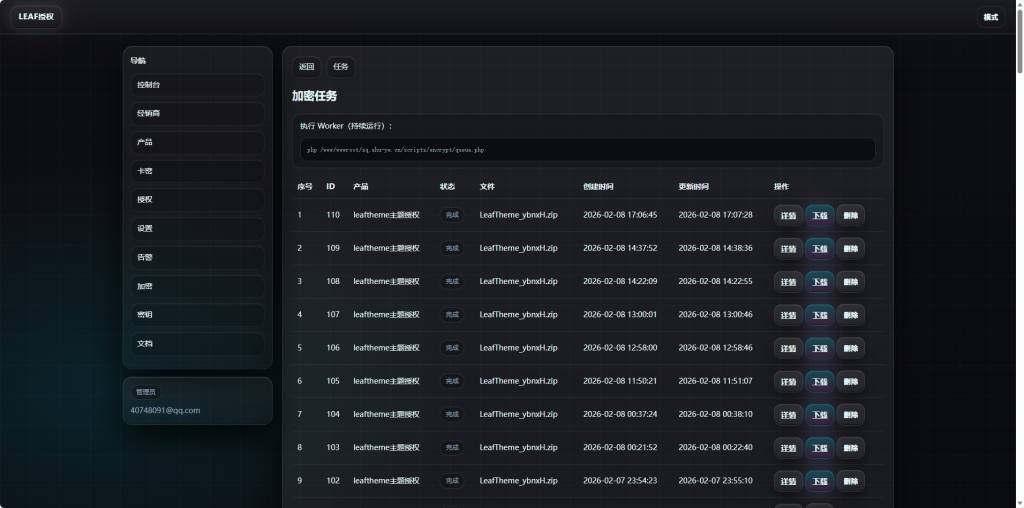This screenshot has width=1024, height=508.
Task: Open 控制台 in the sidebar navigation
Action: (x=197, y=85)
